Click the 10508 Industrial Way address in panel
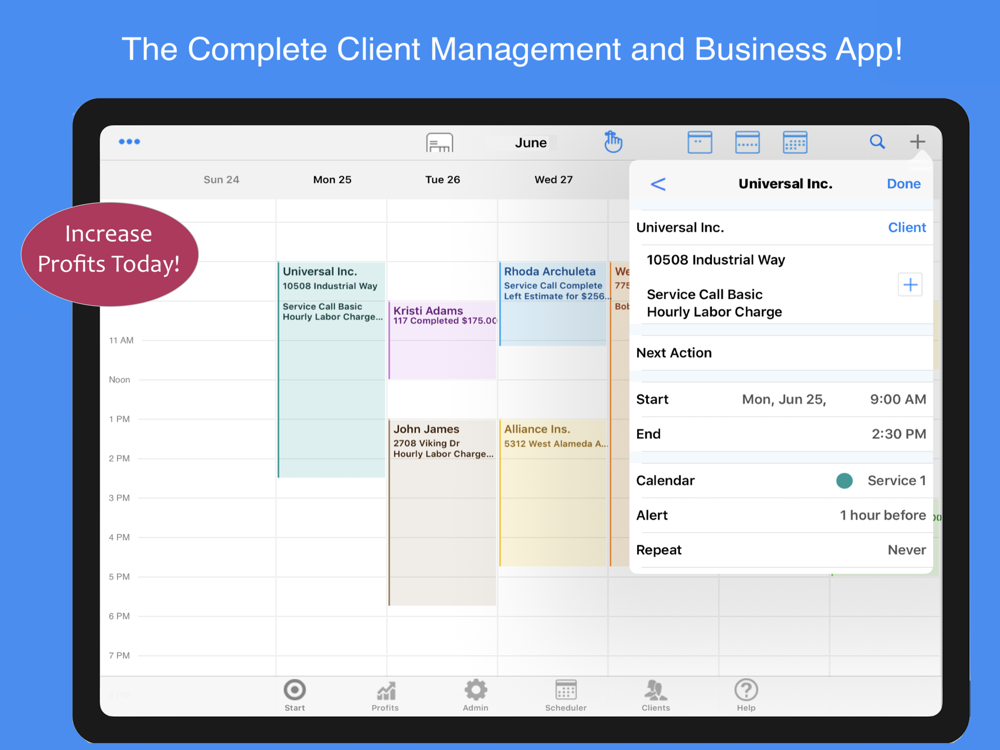This screenshot has height=750, width=1000. point(716,260)
